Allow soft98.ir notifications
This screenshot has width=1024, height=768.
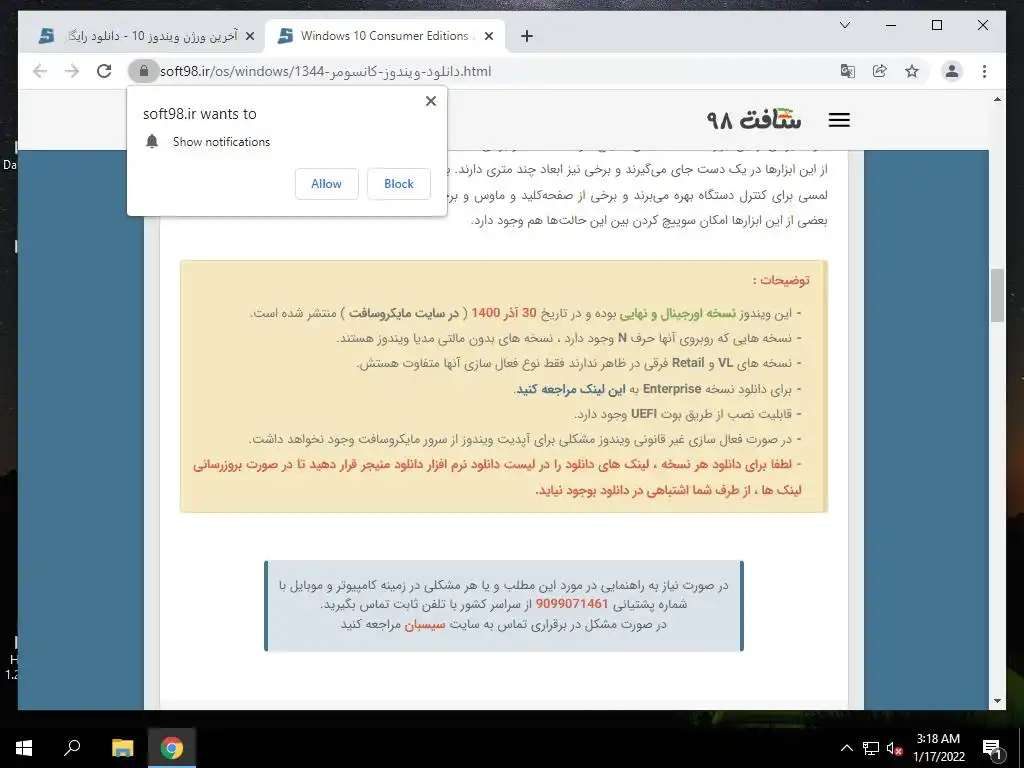point(327,184)
